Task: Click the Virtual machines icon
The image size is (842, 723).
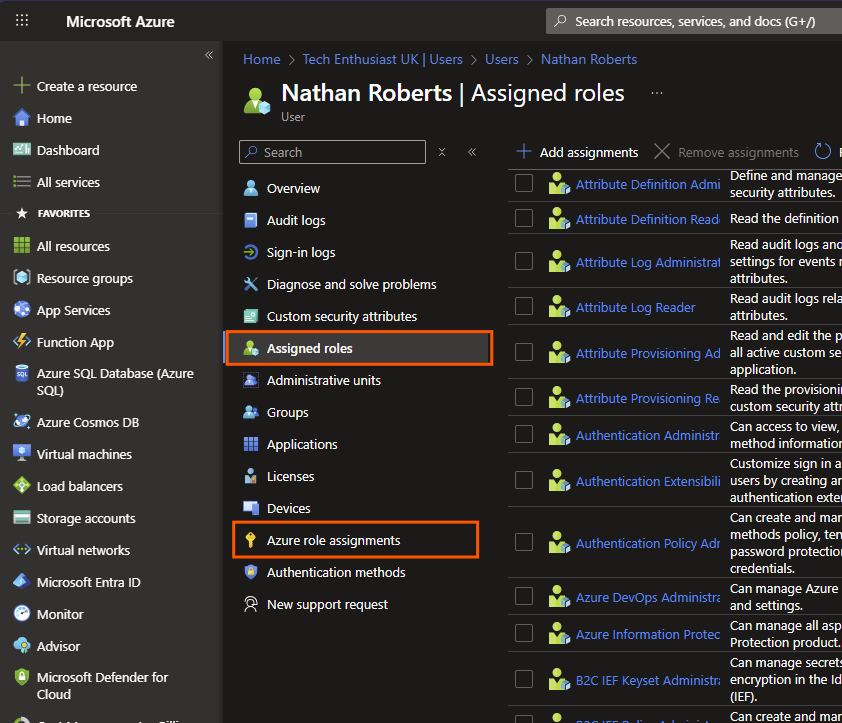Action: 22,454
